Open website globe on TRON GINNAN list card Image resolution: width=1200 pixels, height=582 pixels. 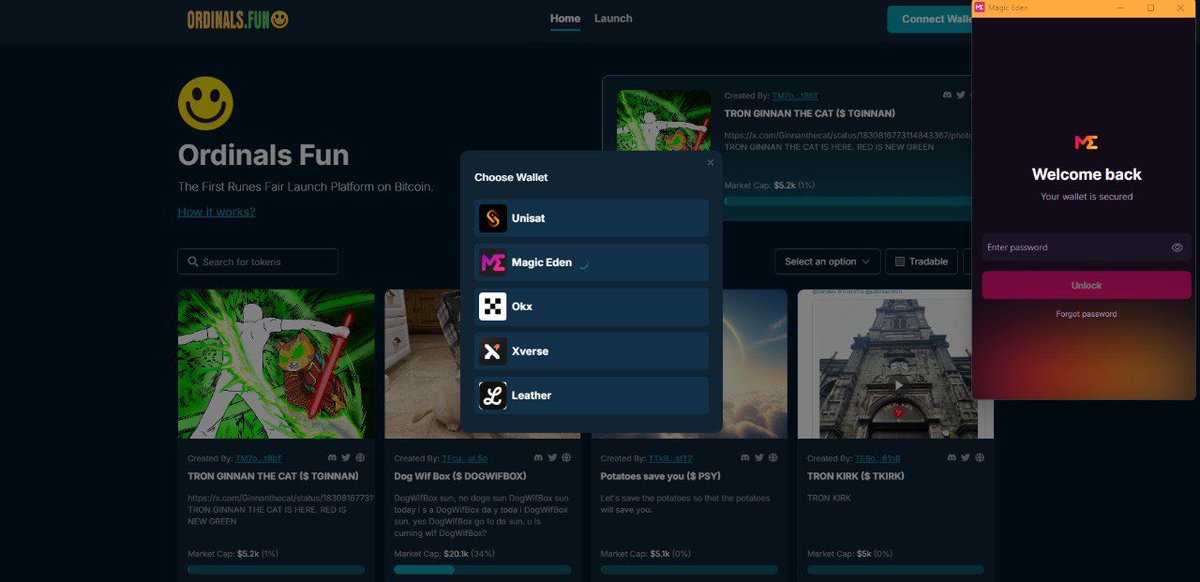point(360,458)
